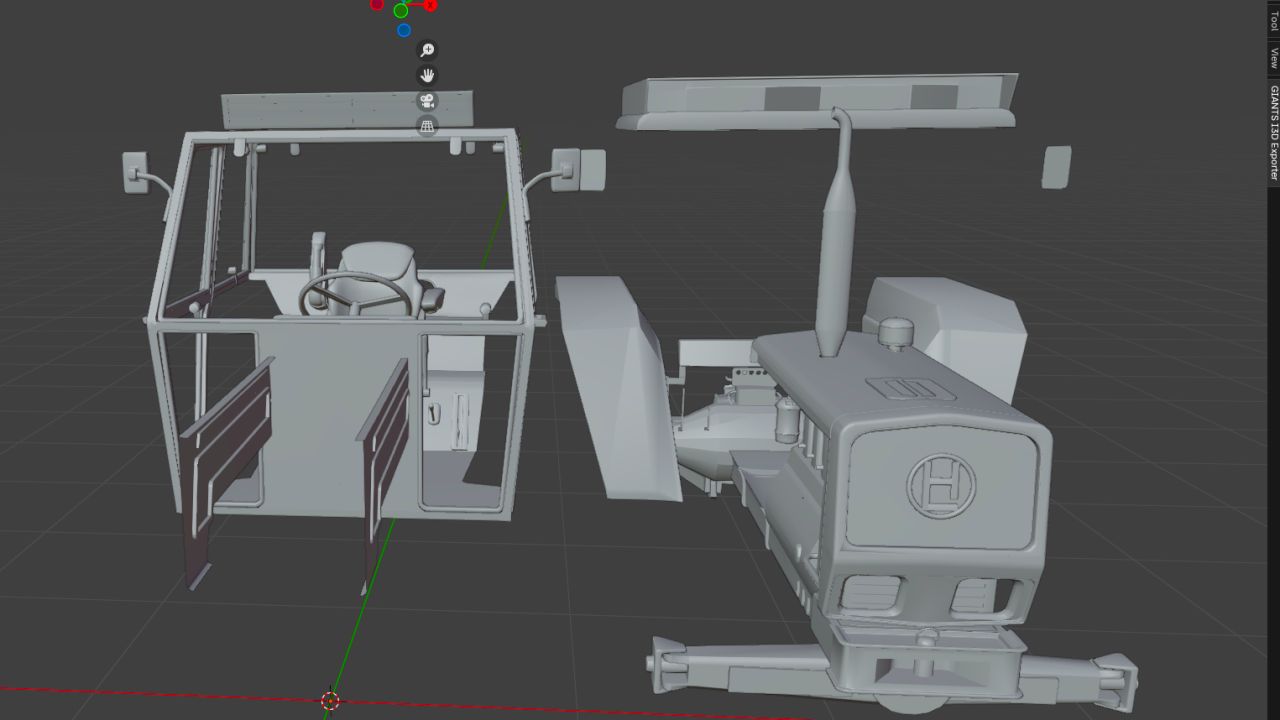The height and width of the screenshot is (720, 1280).
Task: Click the green Y axis gizmo circle
Action: [401, 10]
